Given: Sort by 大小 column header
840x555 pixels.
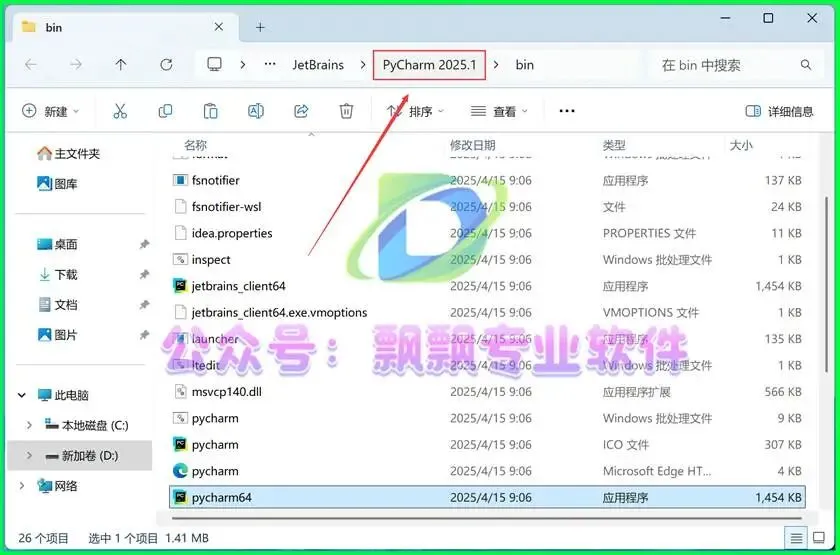Looking at the screenshot, I should 741,145.
